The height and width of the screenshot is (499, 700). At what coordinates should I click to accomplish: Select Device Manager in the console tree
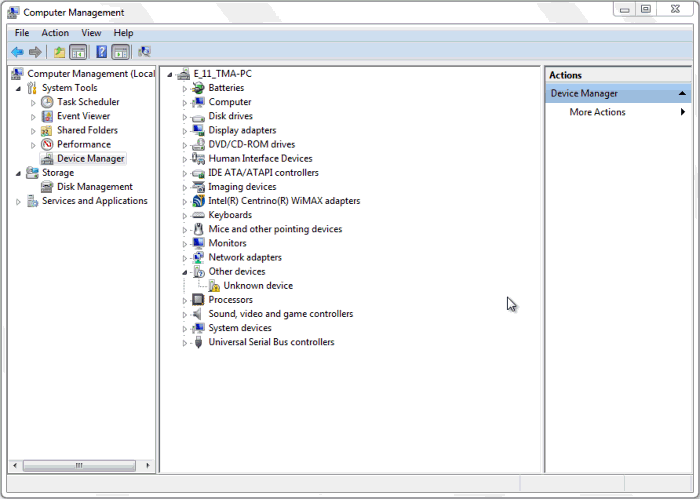point(91,159)
